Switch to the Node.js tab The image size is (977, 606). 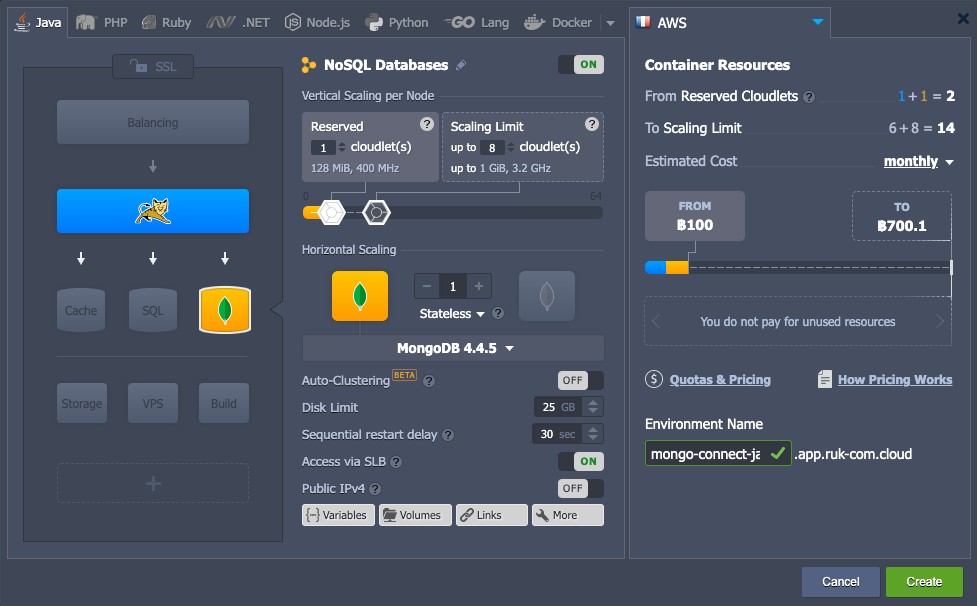(x=317, y=22)
